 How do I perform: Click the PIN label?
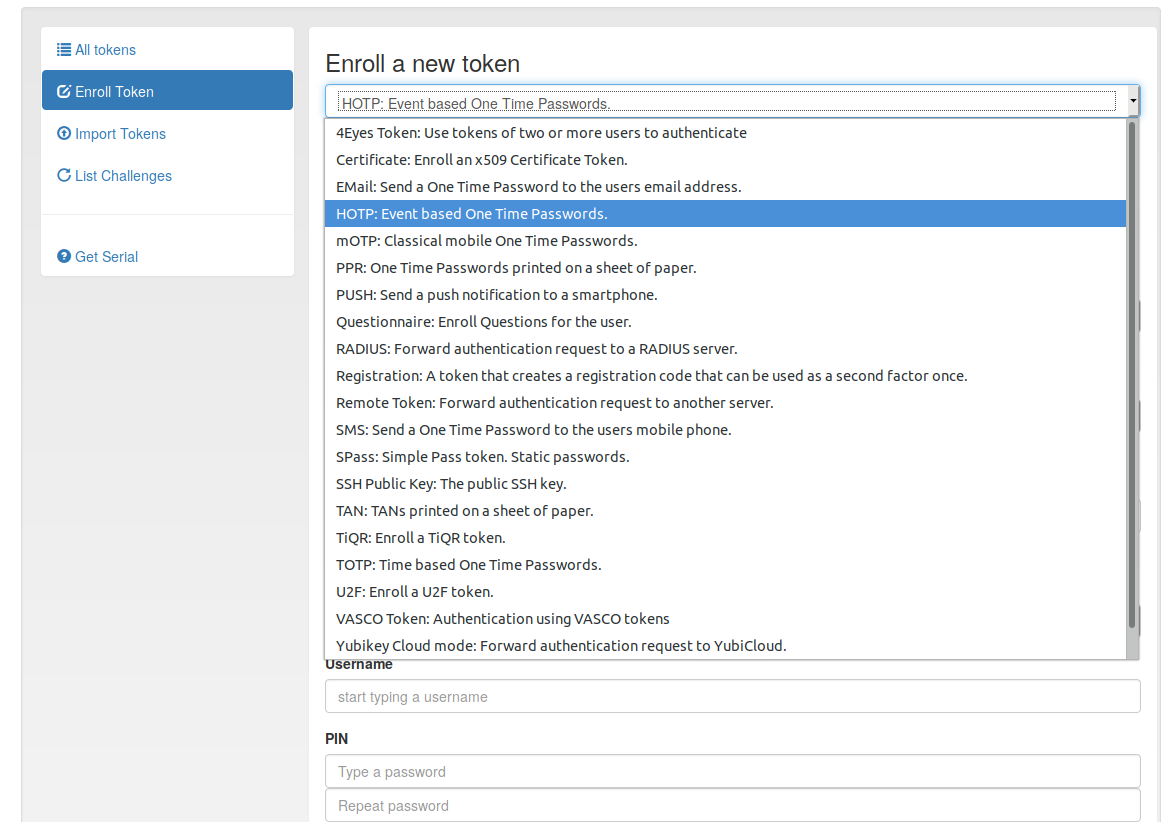(x=336, y=738)
